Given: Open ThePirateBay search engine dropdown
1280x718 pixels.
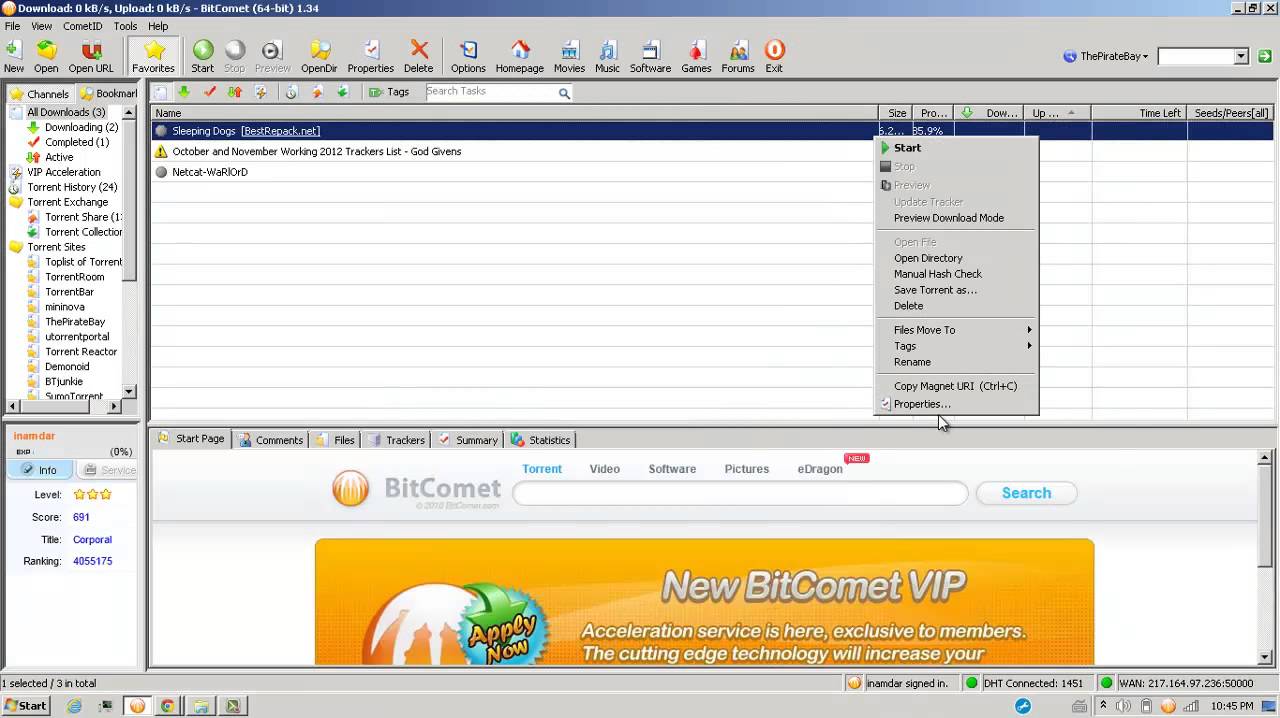Looking at the screenshot, I should [x=1106, y=57].
